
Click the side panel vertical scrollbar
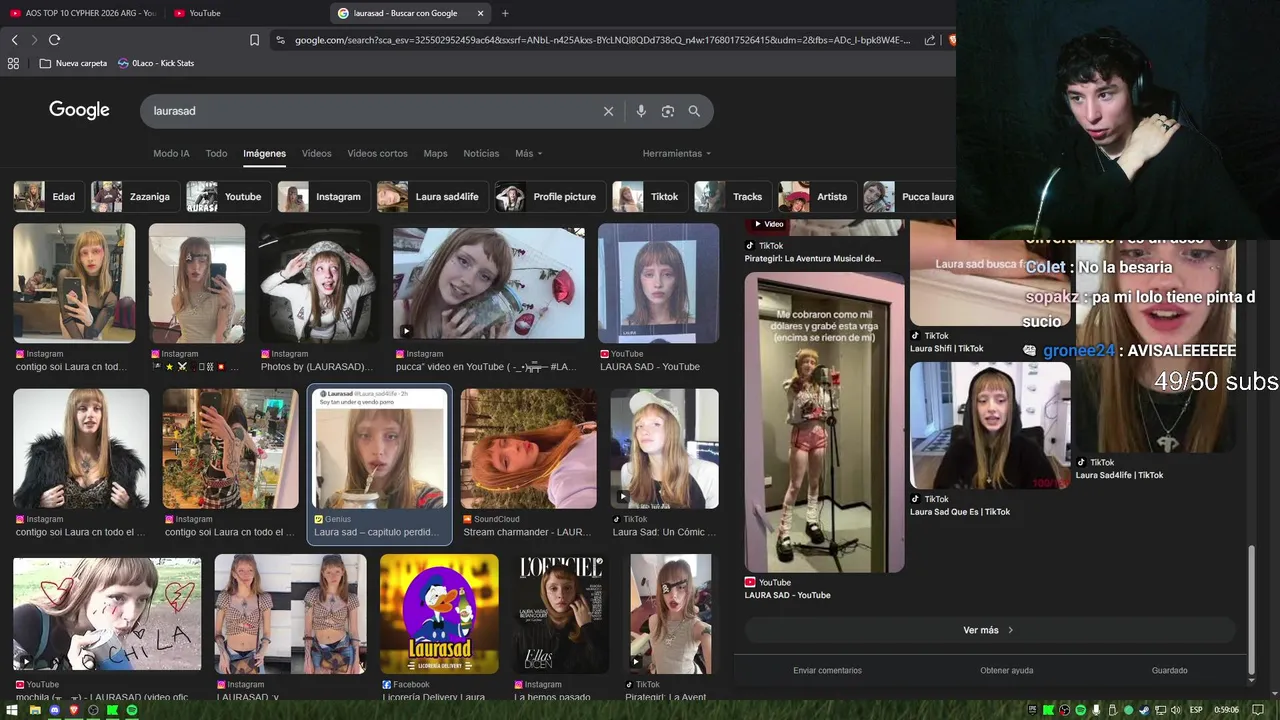tap(1251, 612)
